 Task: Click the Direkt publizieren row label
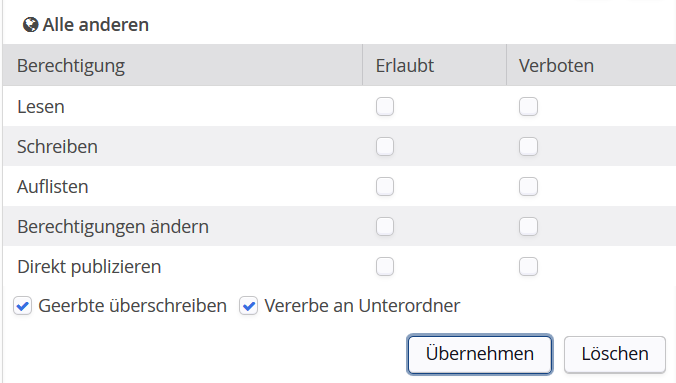89,267
